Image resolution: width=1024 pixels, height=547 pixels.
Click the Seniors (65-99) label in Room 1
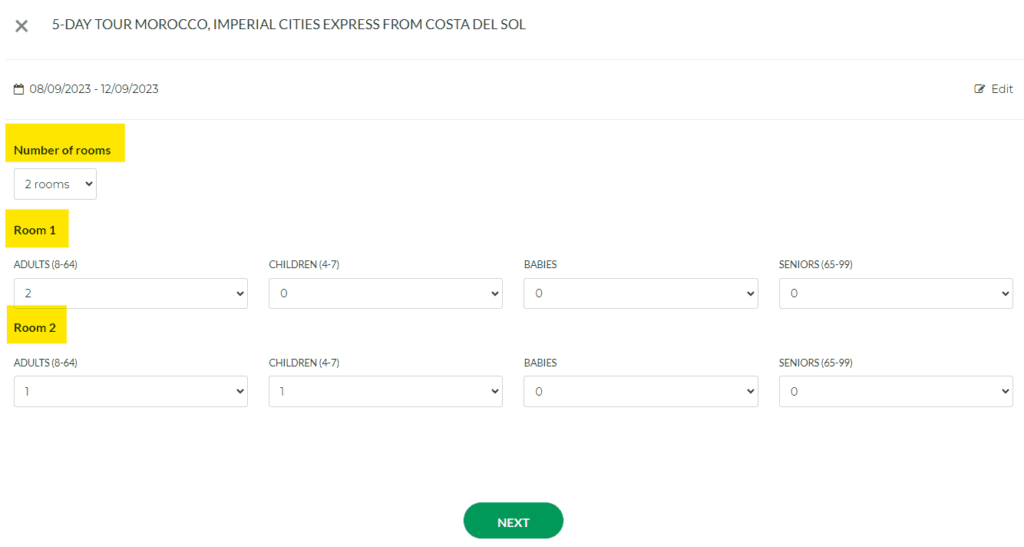815,265
